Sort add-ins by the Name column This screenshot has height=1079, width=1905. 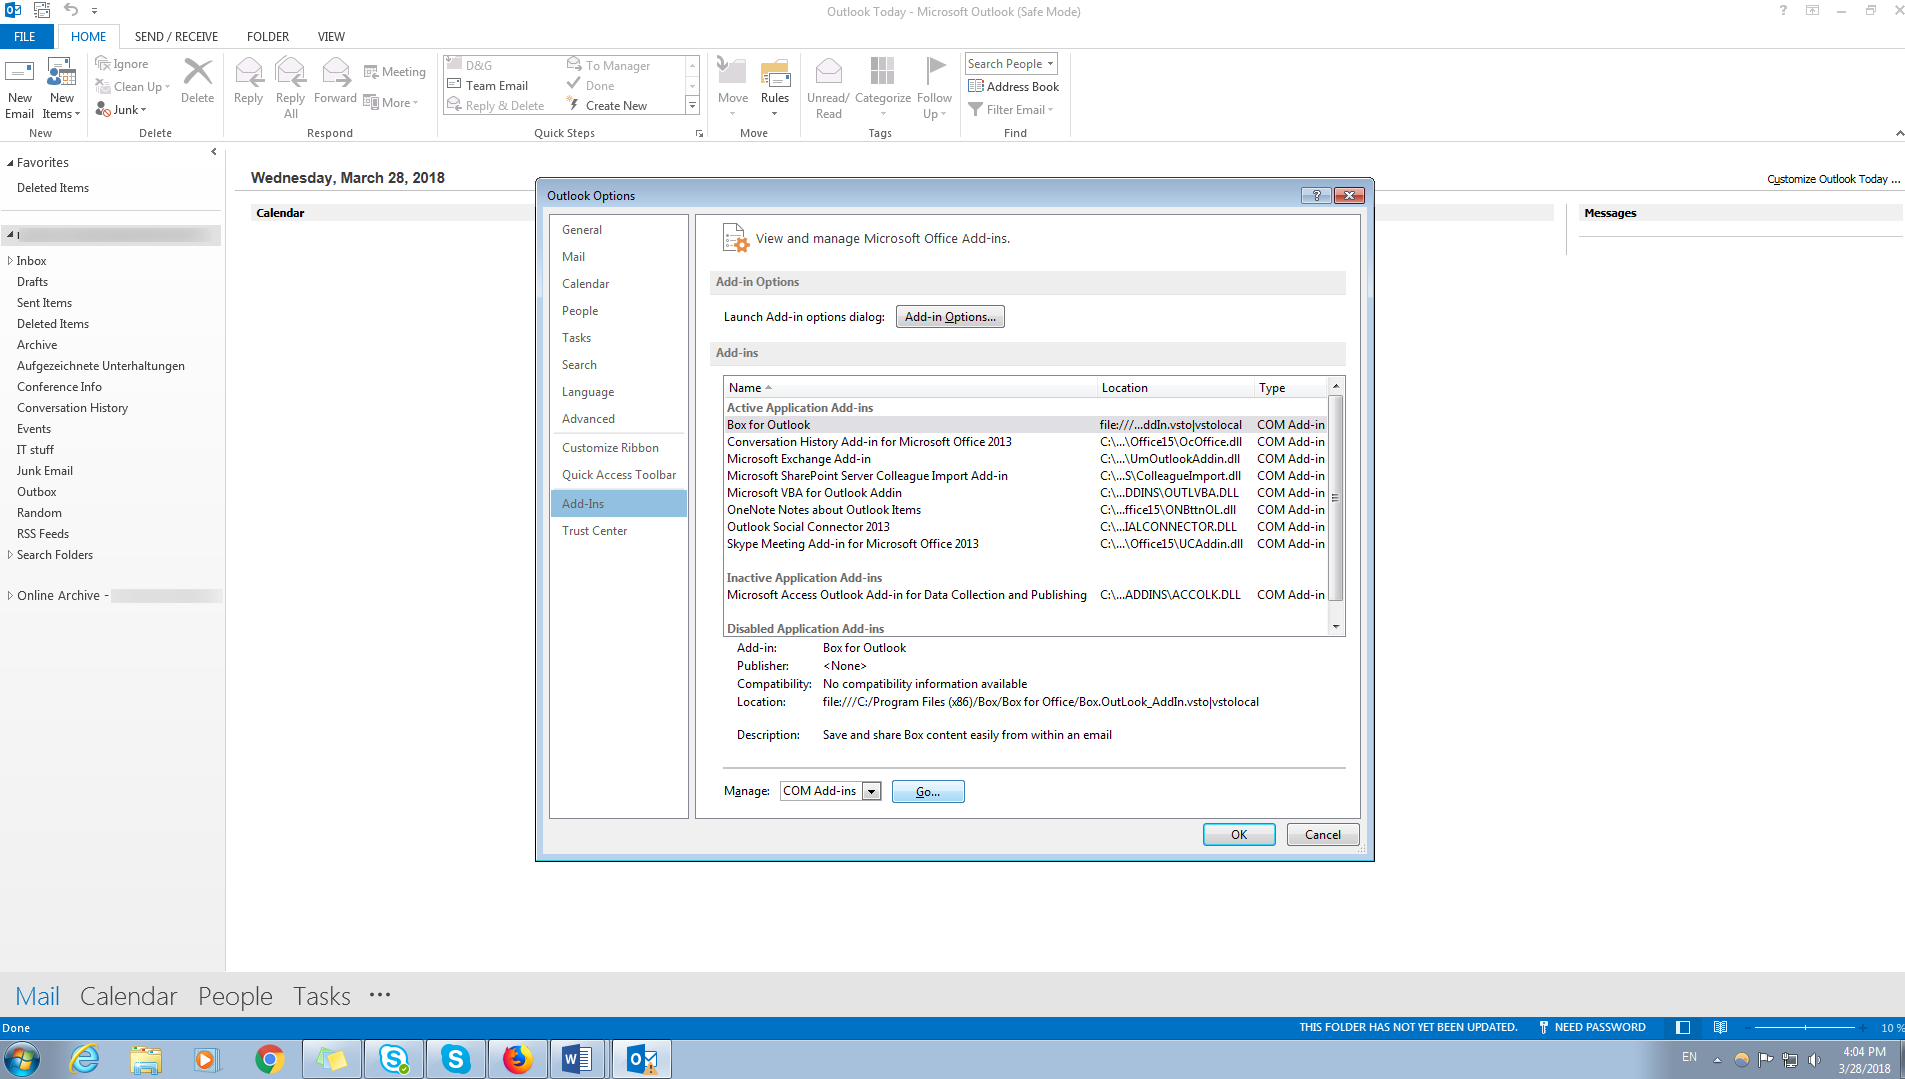pyautogui.click(x=910, y=388)
